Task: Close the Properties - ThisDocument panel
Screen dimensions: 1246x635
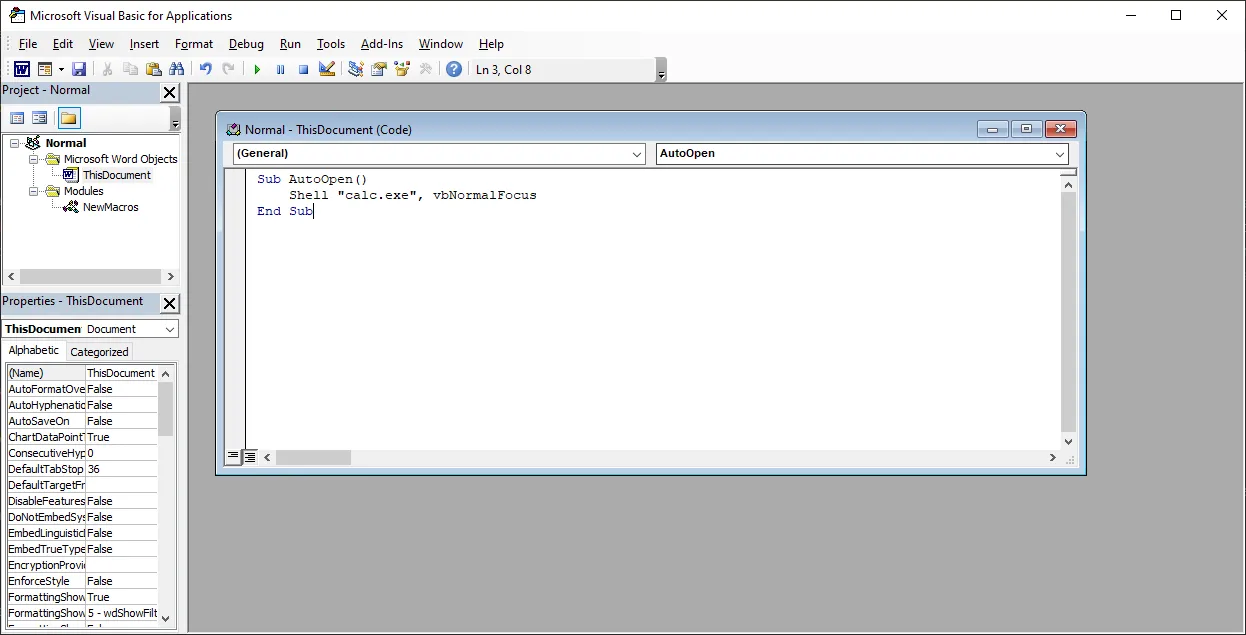Action: [x=170, y=303]
